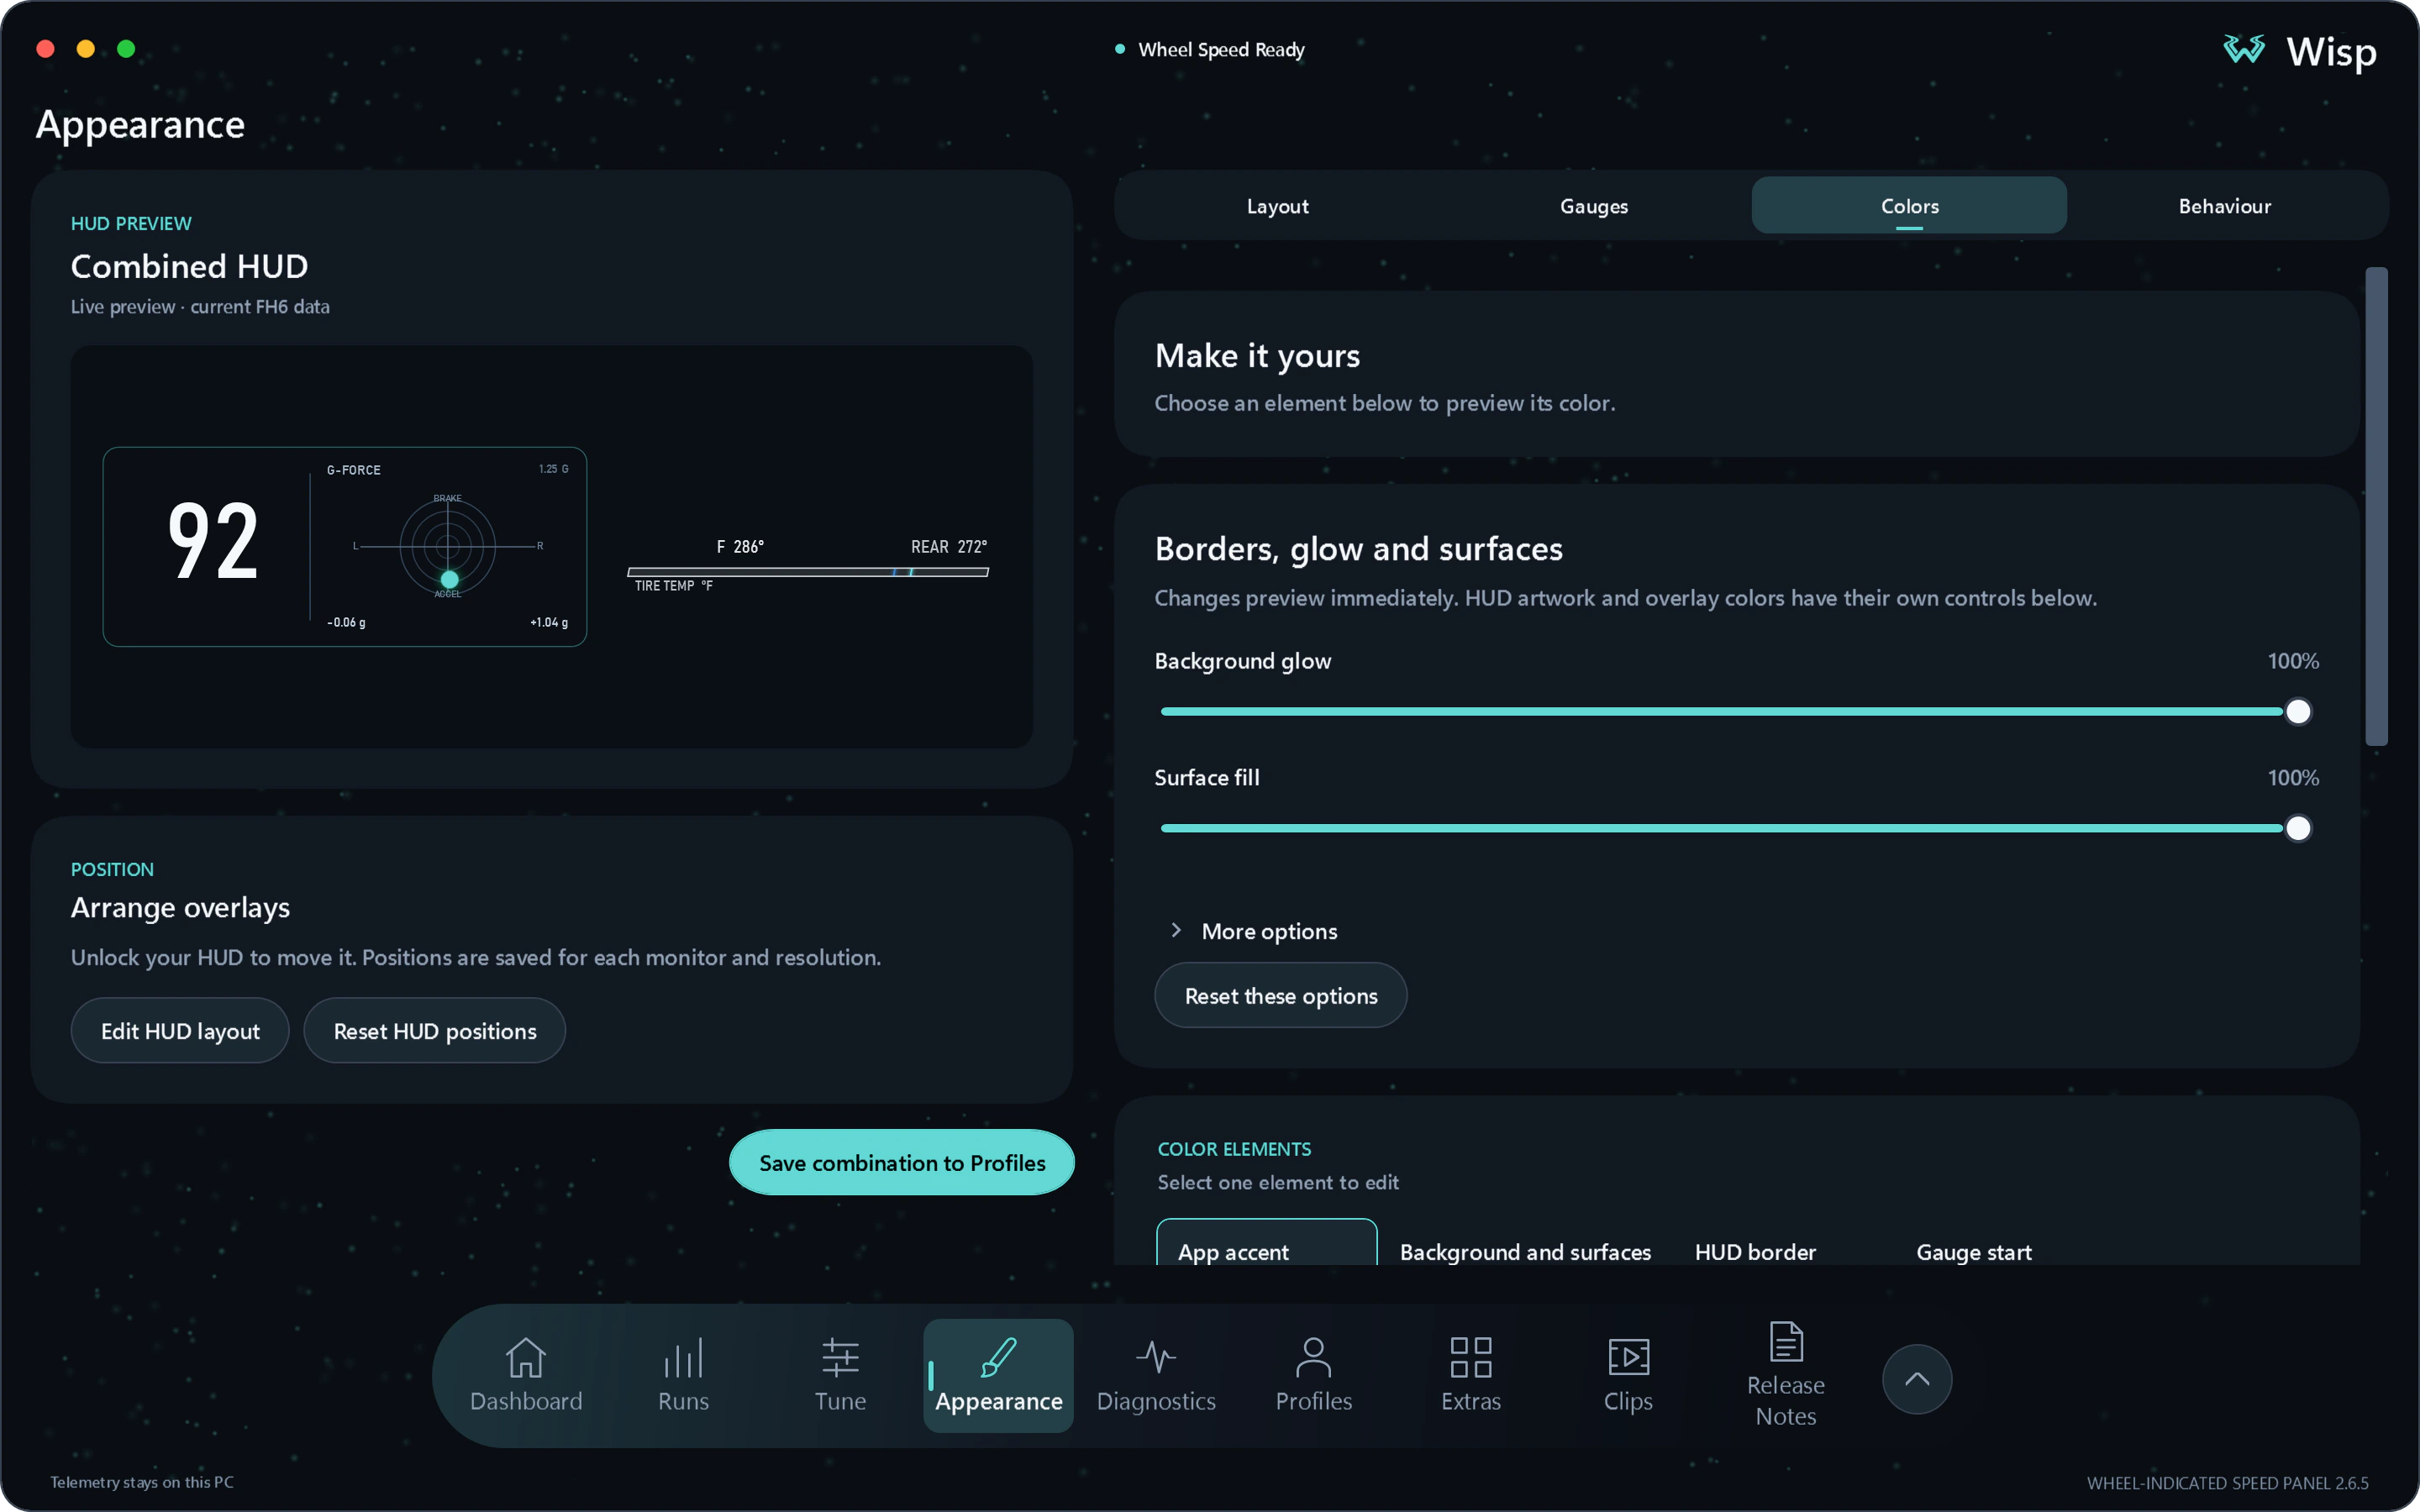This screenshot has height=1512, width=2420.
Task: Switch to the Gauges tab
Action: (1594, 206)
